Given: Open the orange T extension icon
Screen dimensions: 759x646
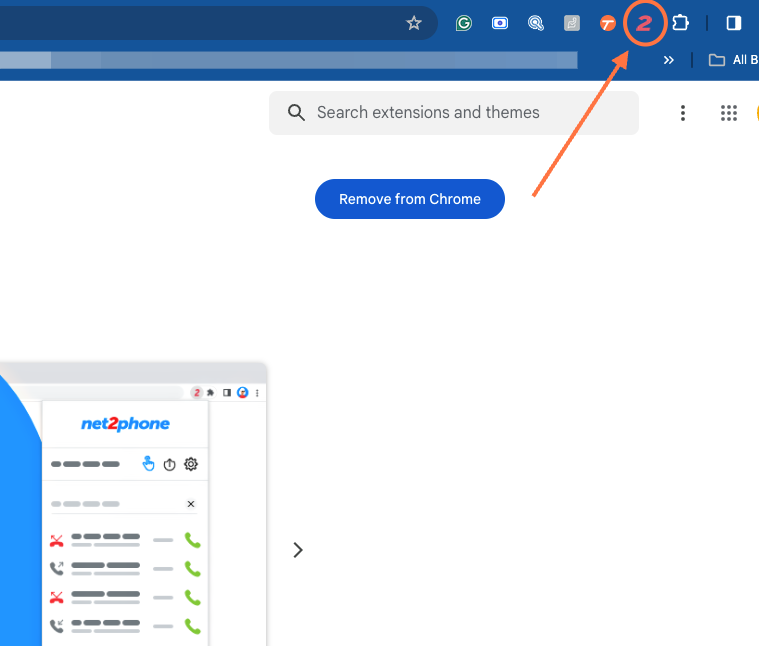Looking at the screenshot, I should click(607, 23).
